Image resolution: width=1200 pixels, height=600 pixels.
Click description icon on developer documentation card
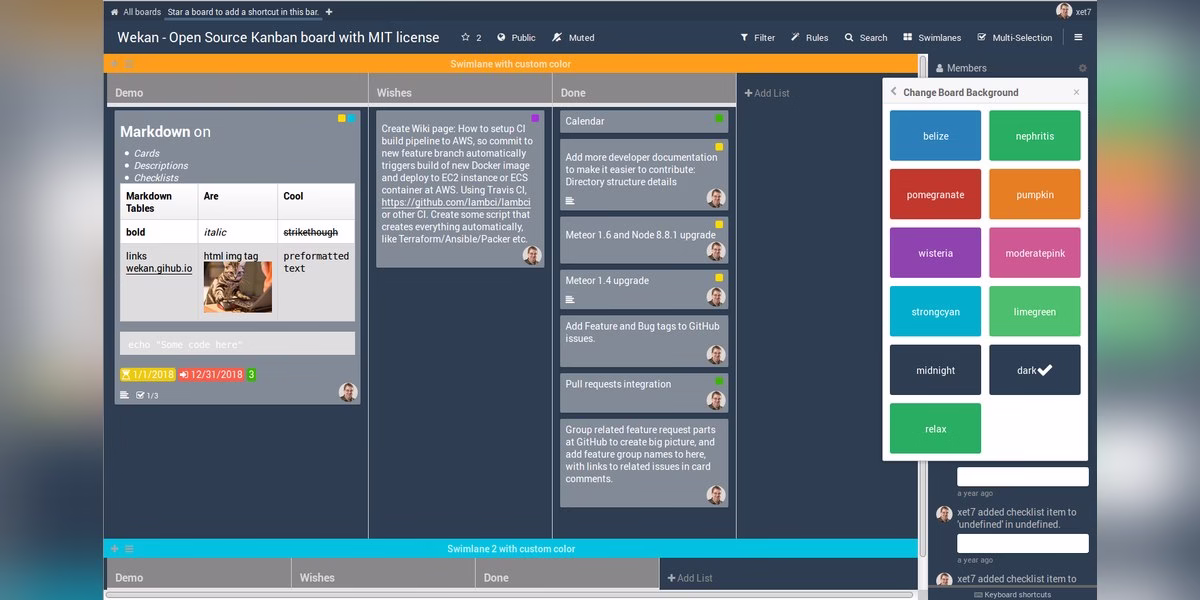[570, 201]
